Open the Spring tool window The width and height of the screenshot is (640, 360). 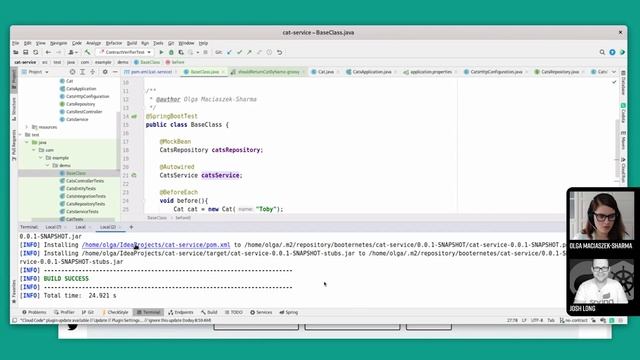[289, 312]
